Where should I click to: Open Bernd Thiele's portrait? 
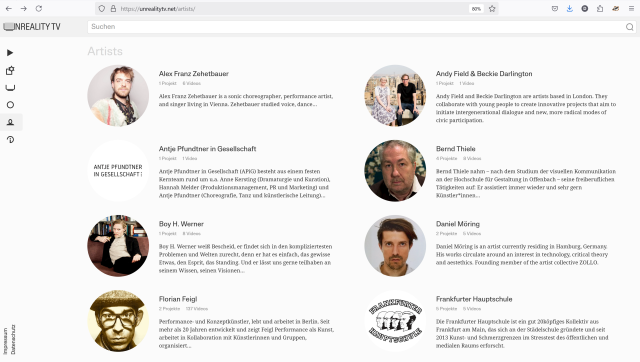coord(395,171)
